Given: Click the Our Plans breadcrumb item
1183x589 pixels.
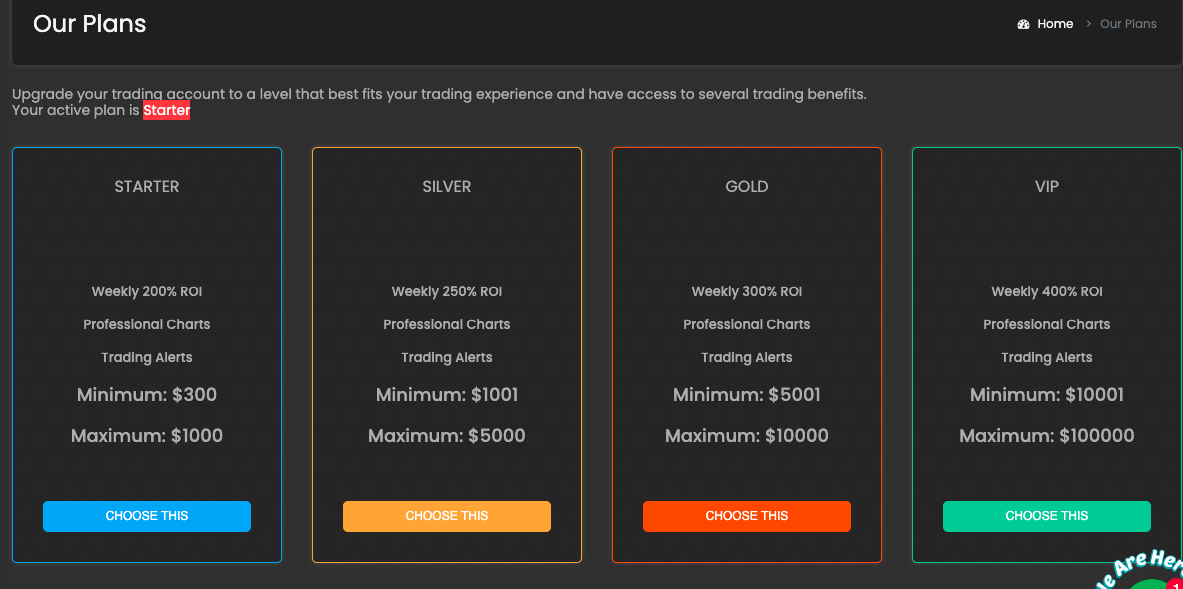Looking at the screenshot, I should pos(1128,24).
